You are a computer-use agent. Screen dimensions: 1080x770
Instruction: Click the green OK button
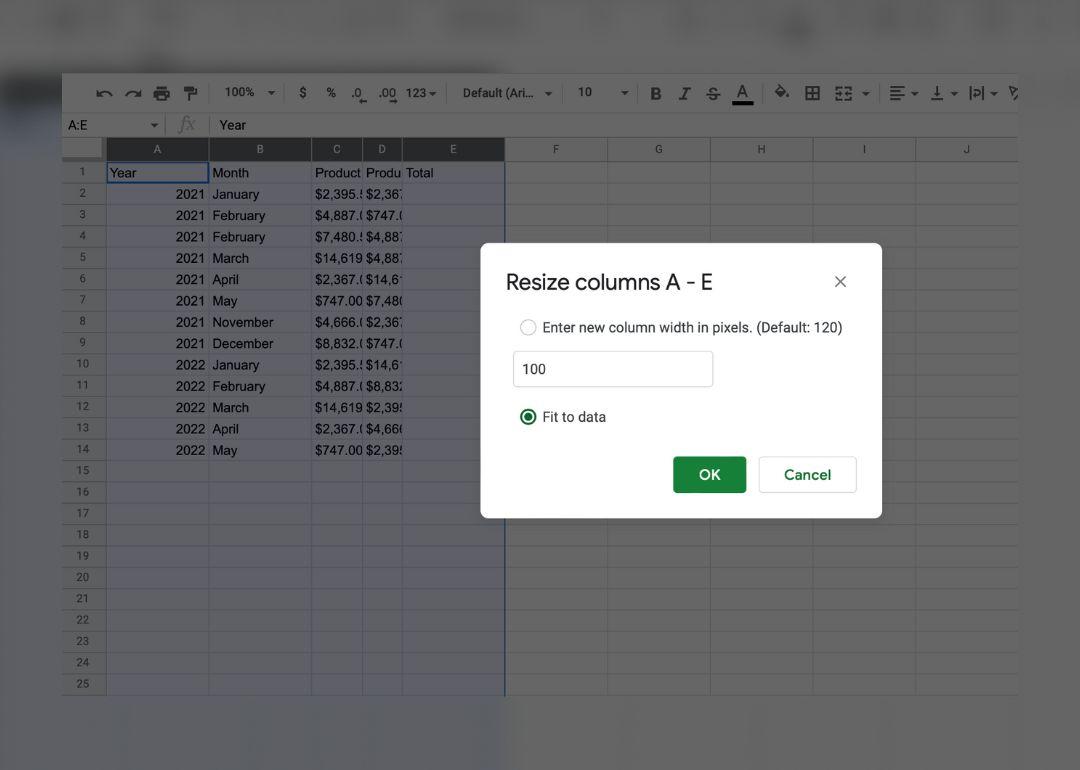[x=709, y=475]
